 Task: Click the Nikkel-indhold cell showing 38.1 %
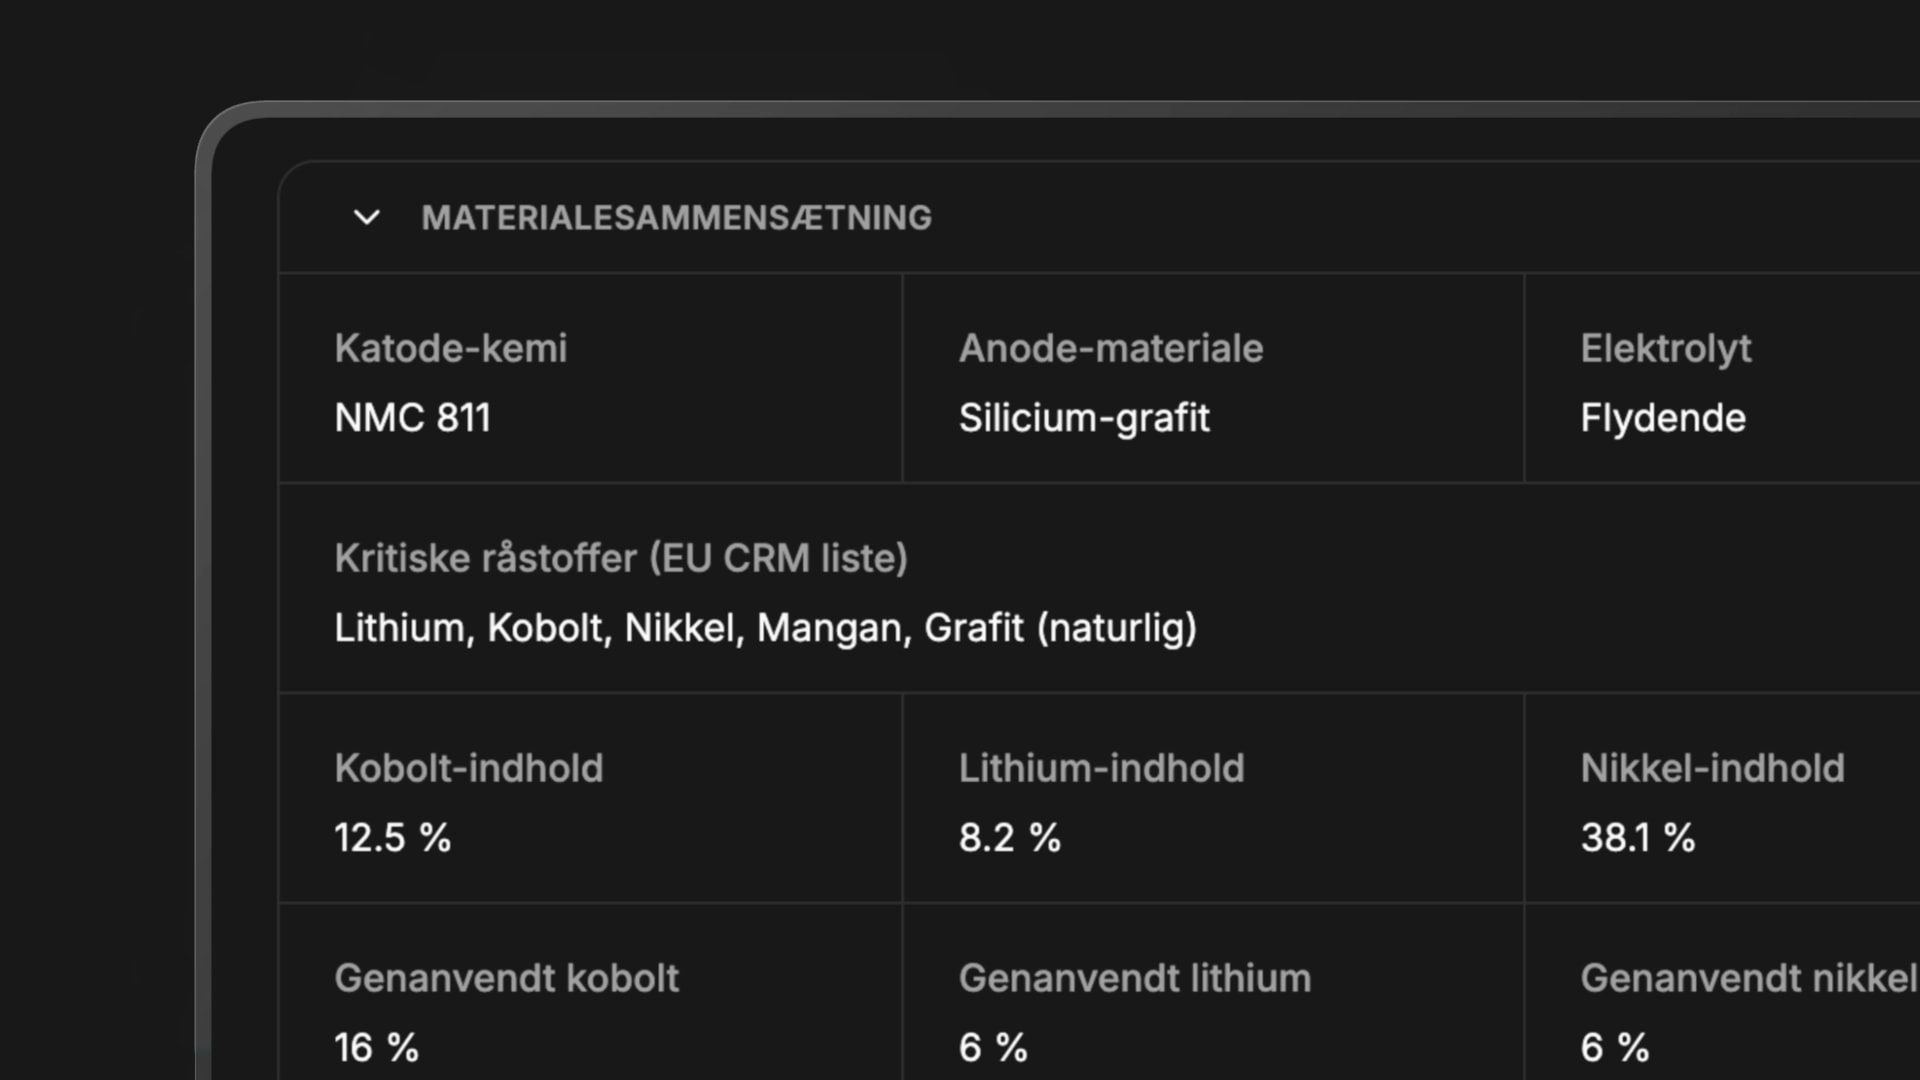tap(1638, 838)
